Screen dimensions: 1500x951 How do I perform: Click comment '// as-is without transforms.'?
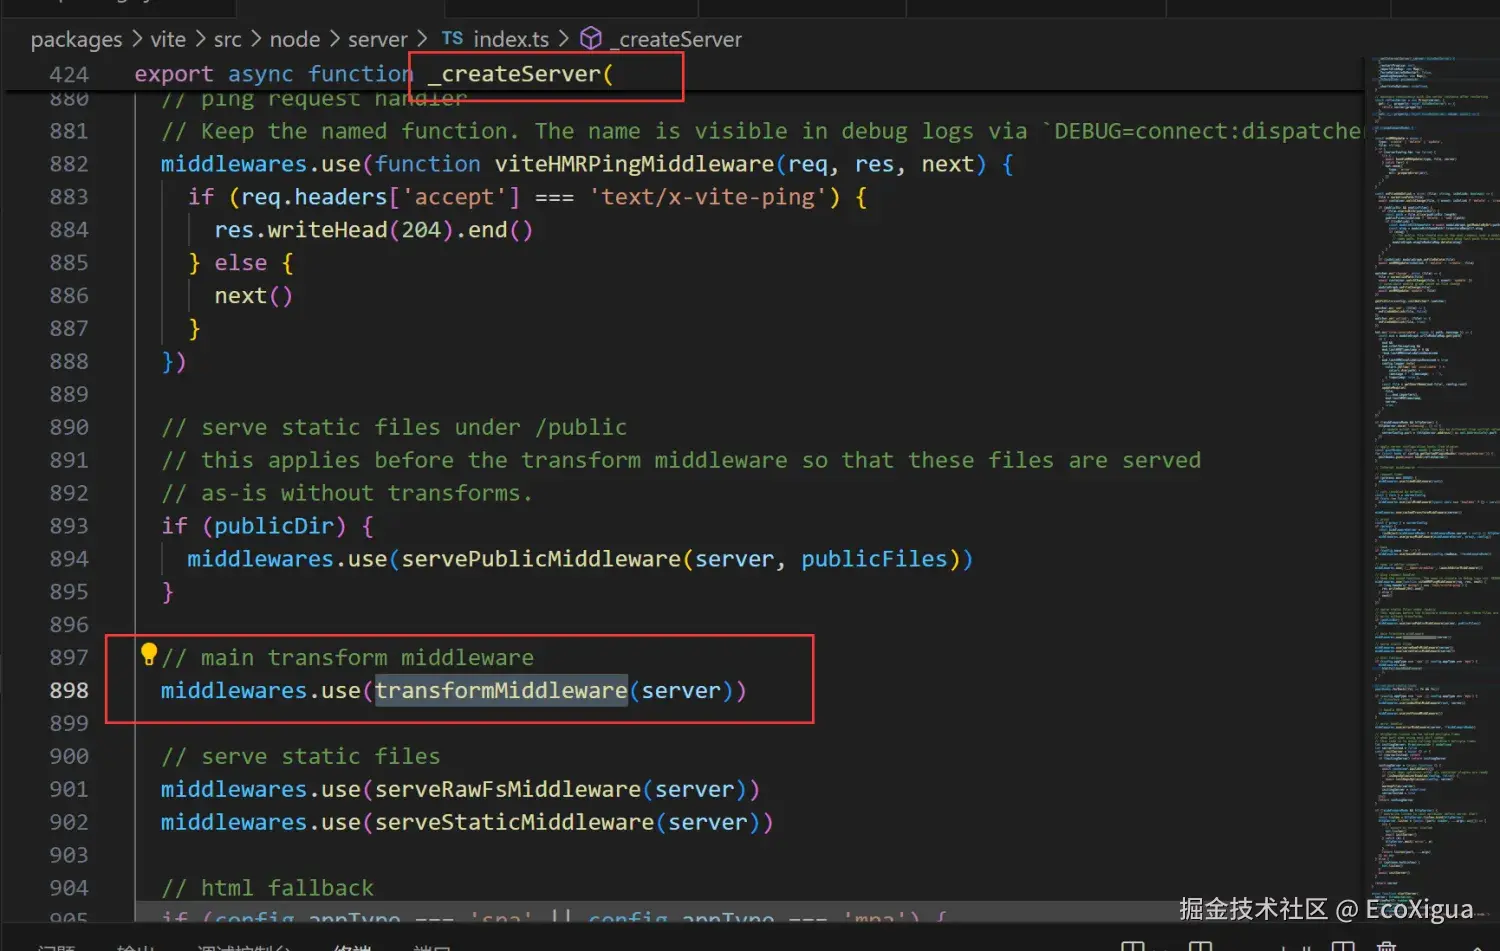coord(347,493)
